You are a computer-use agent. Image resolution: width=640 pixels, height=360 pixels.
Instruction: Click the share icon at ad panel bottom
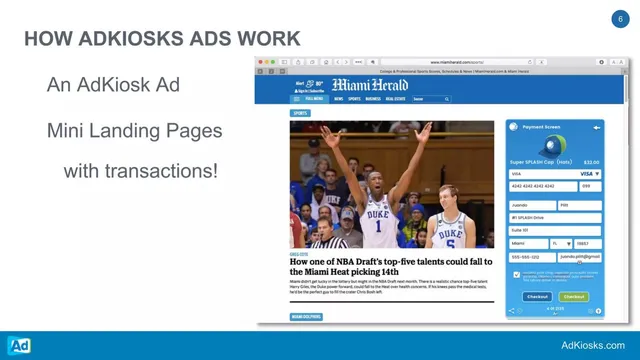[511, 311]
